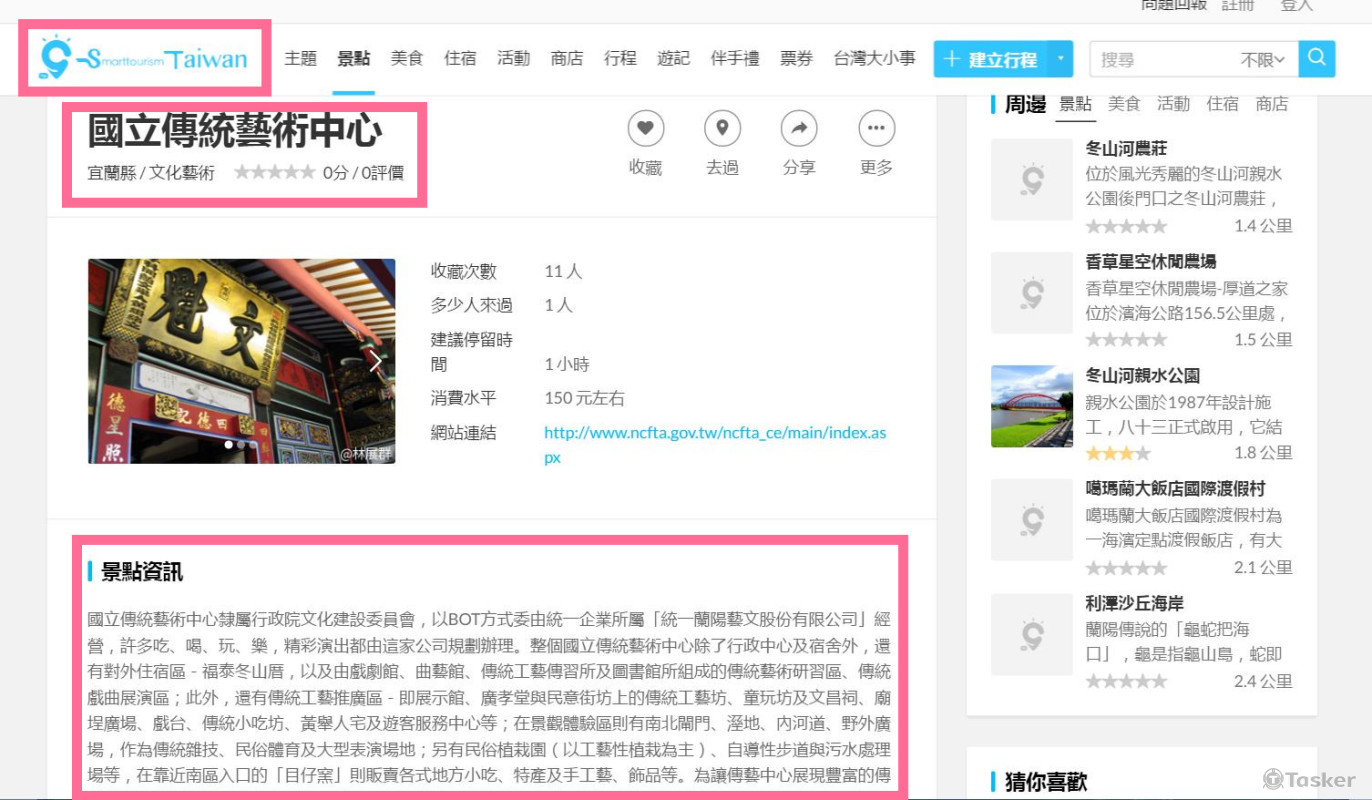Click the 分享 share arrow icon

click(799, 128)
